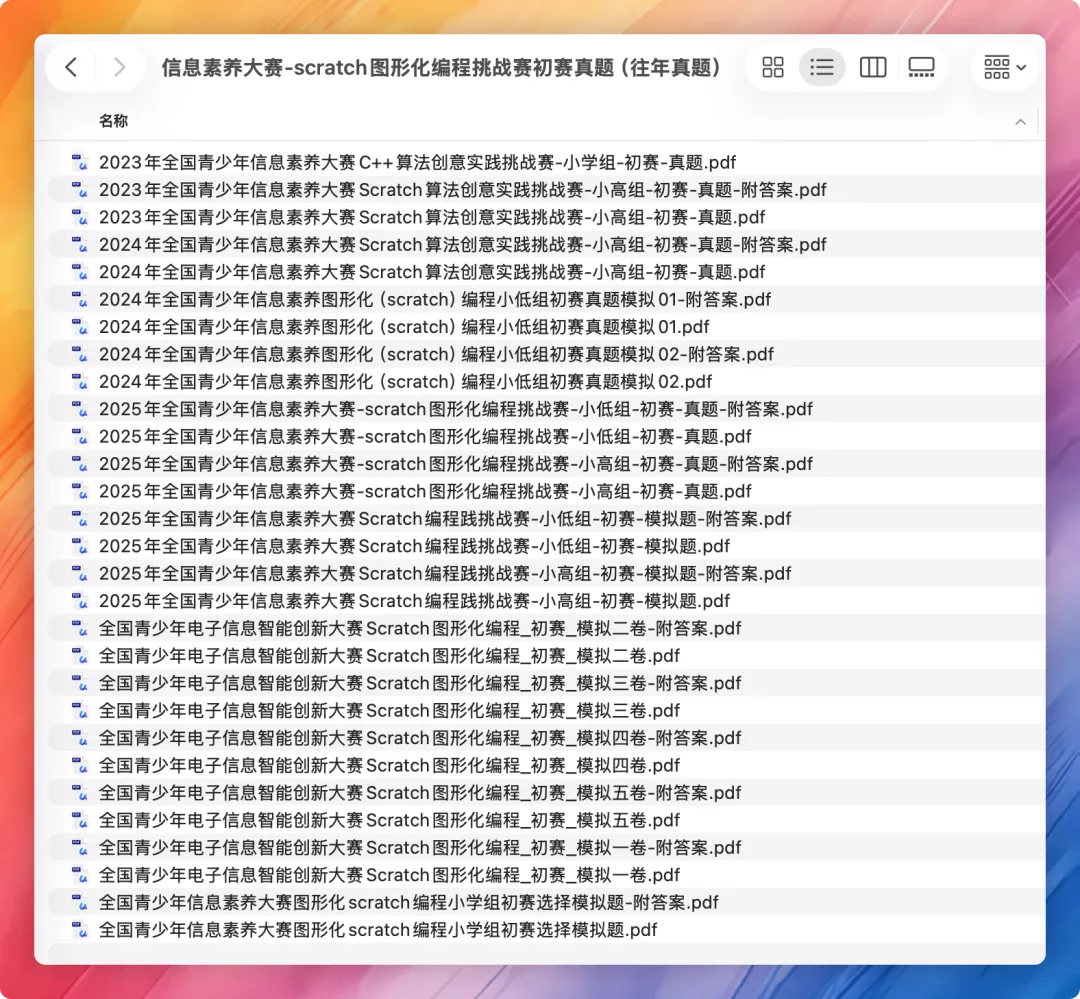
Task: Select 2024 Scratch 小高组-初赛-真题.pdf name
Action: 432,272
